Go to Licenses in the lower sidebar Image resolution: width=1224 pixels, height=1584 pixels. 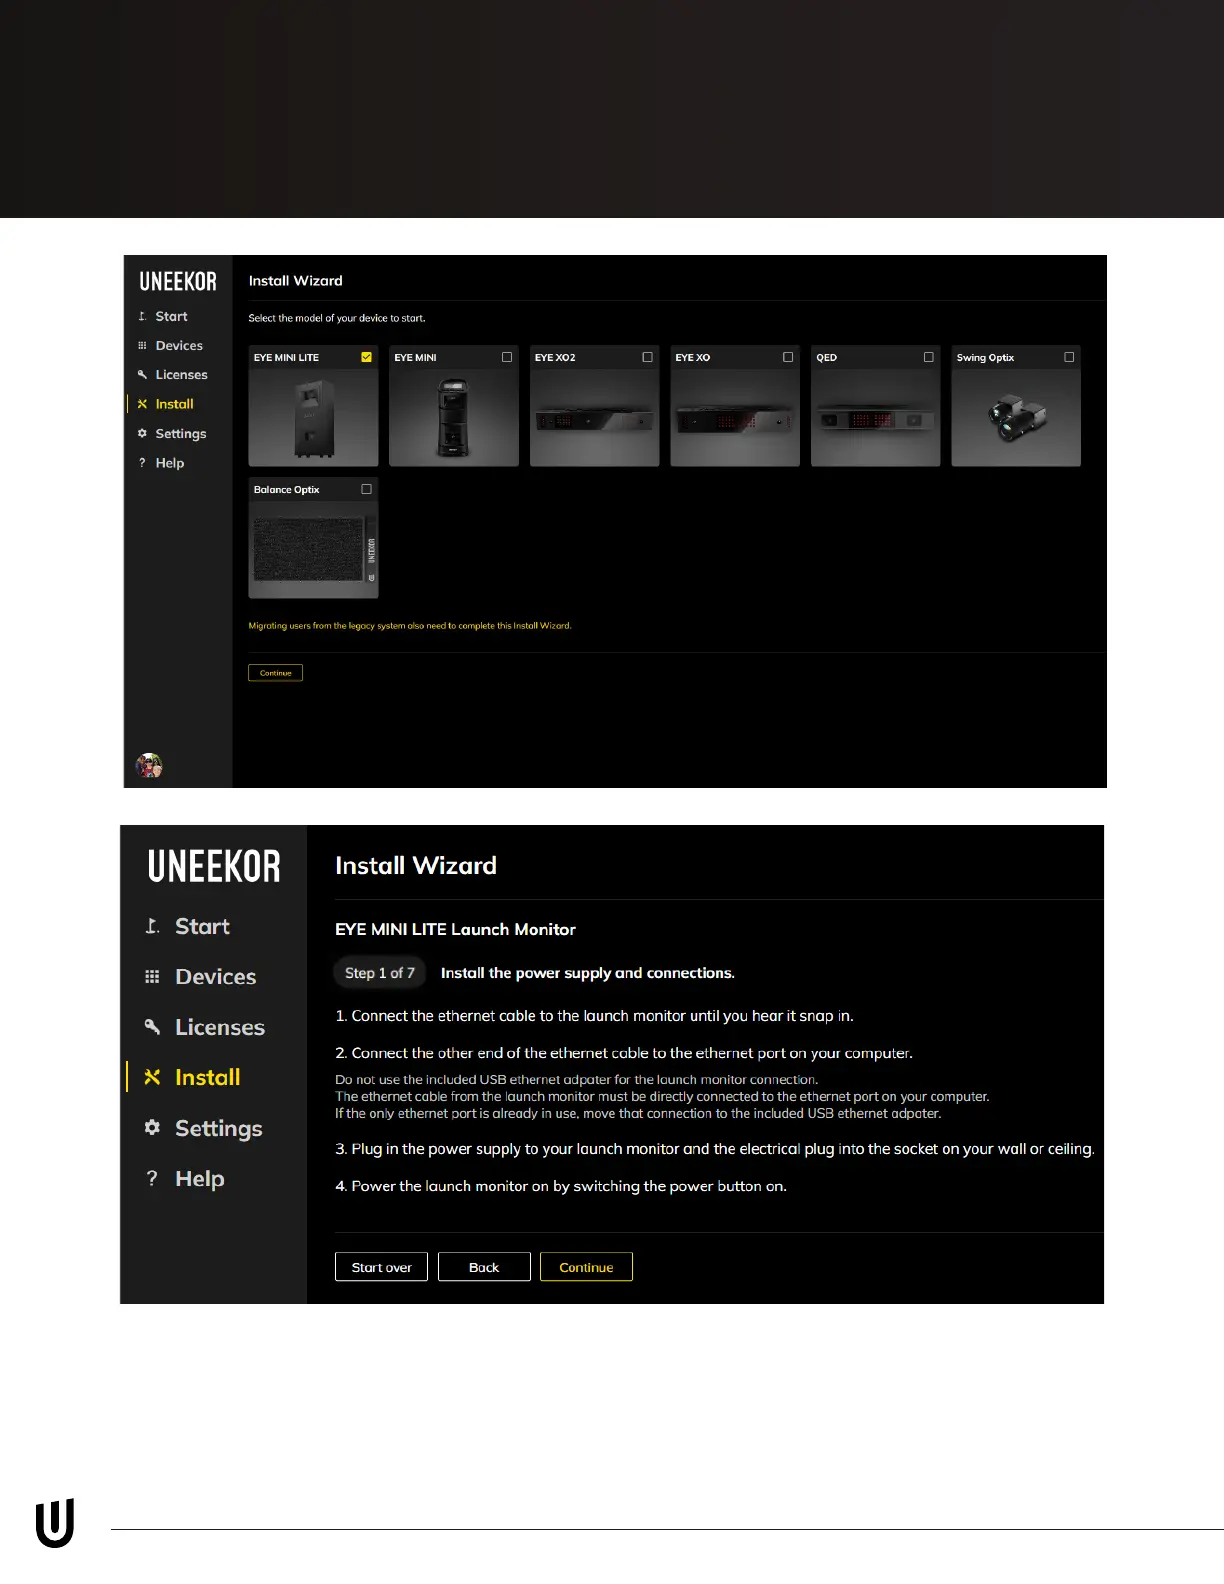[x=220, y=1027]
